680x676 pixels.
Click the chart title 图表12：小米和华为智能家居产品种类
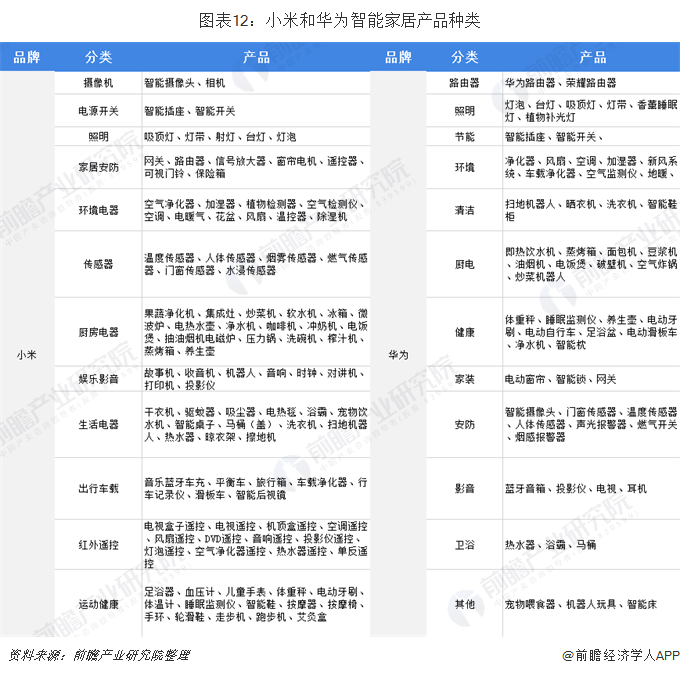[339, 20]
